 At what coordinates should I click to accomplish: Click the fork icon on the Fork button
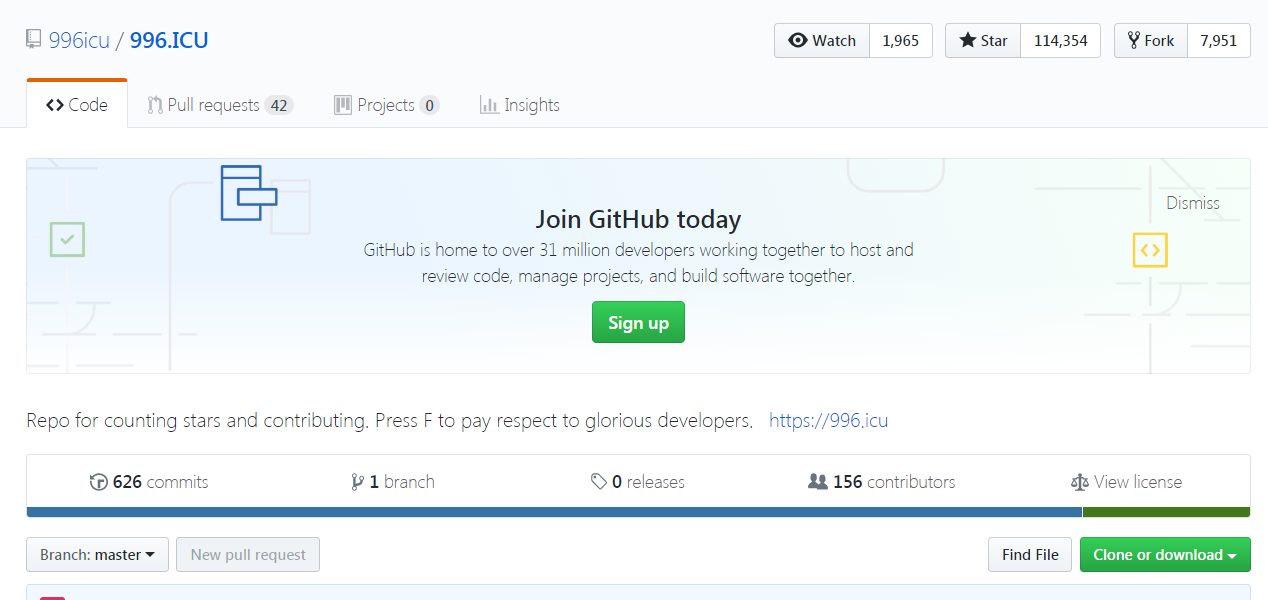tap(1134, 41)
